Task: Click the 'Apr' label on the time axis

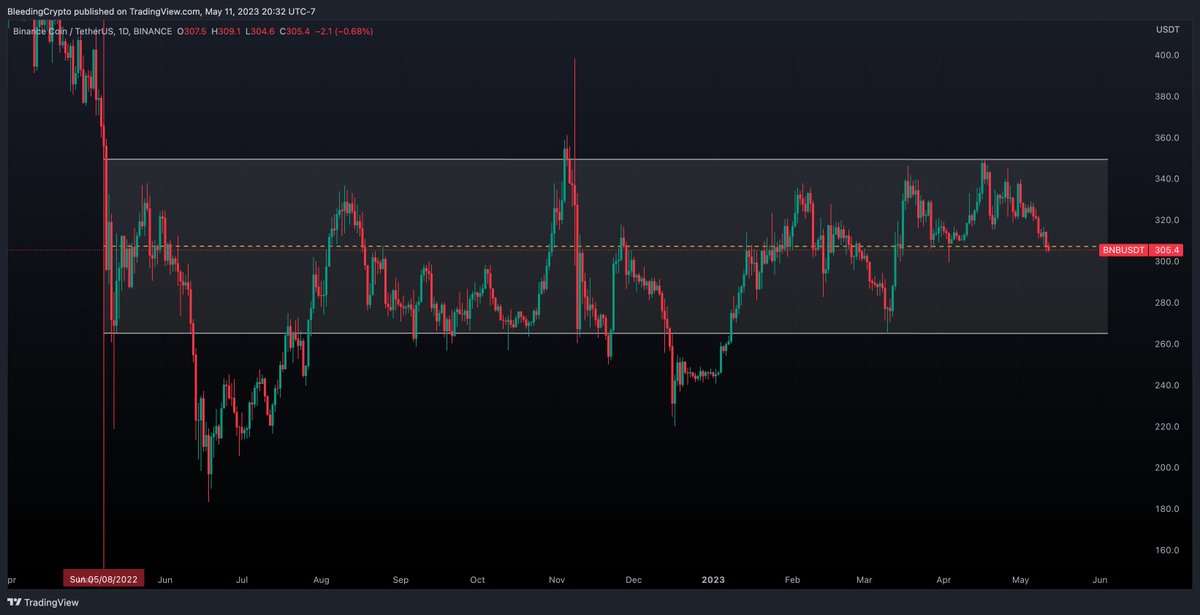Action: [x=944, y=579]
